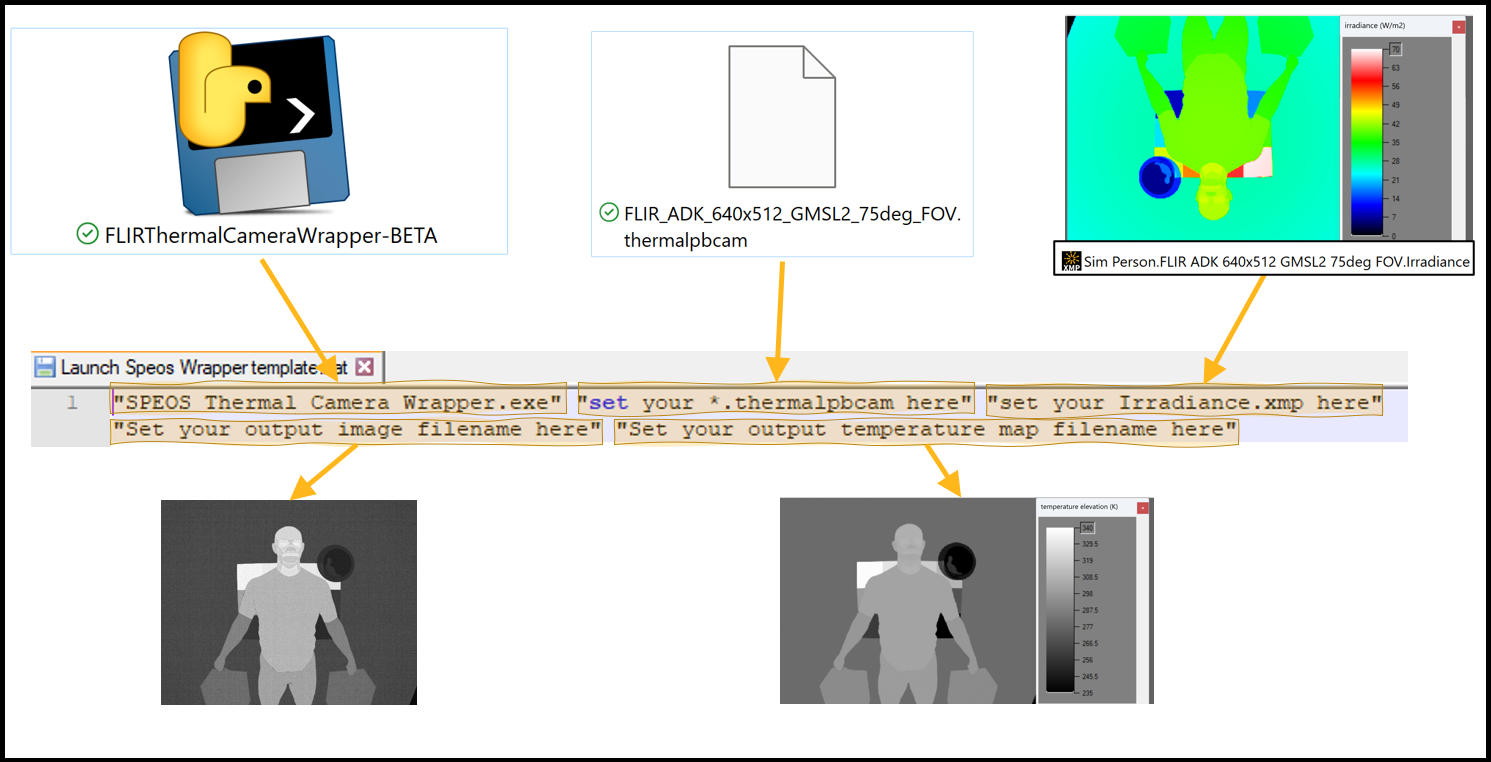Select the noisy grayscale output image
Image resolution: width=1491 pixels, height=762 pixels.
[289, 602]
